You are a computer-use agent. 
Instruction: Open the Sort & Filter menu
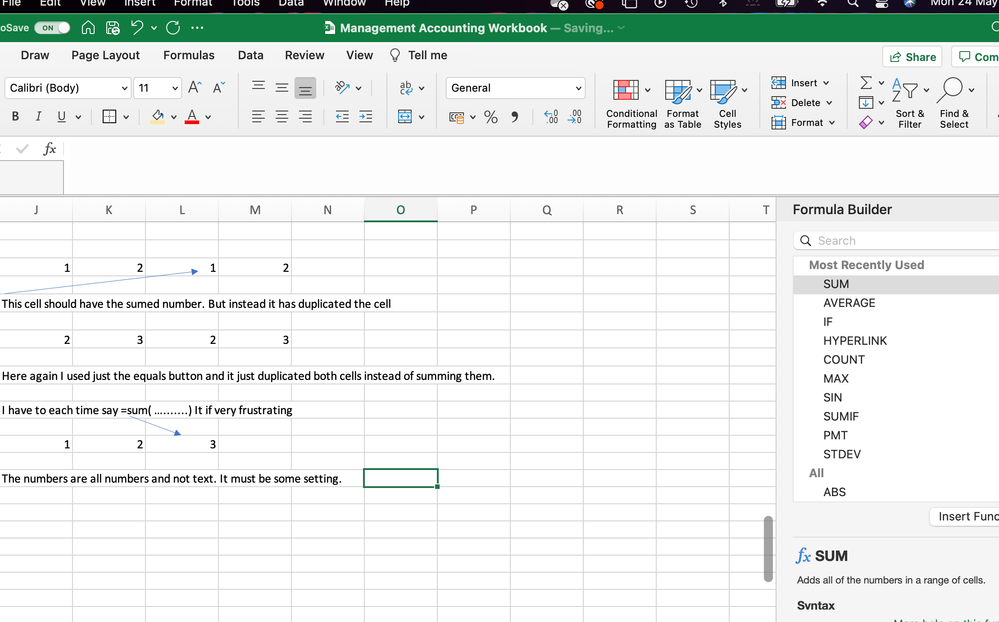(x=910, y=104)
